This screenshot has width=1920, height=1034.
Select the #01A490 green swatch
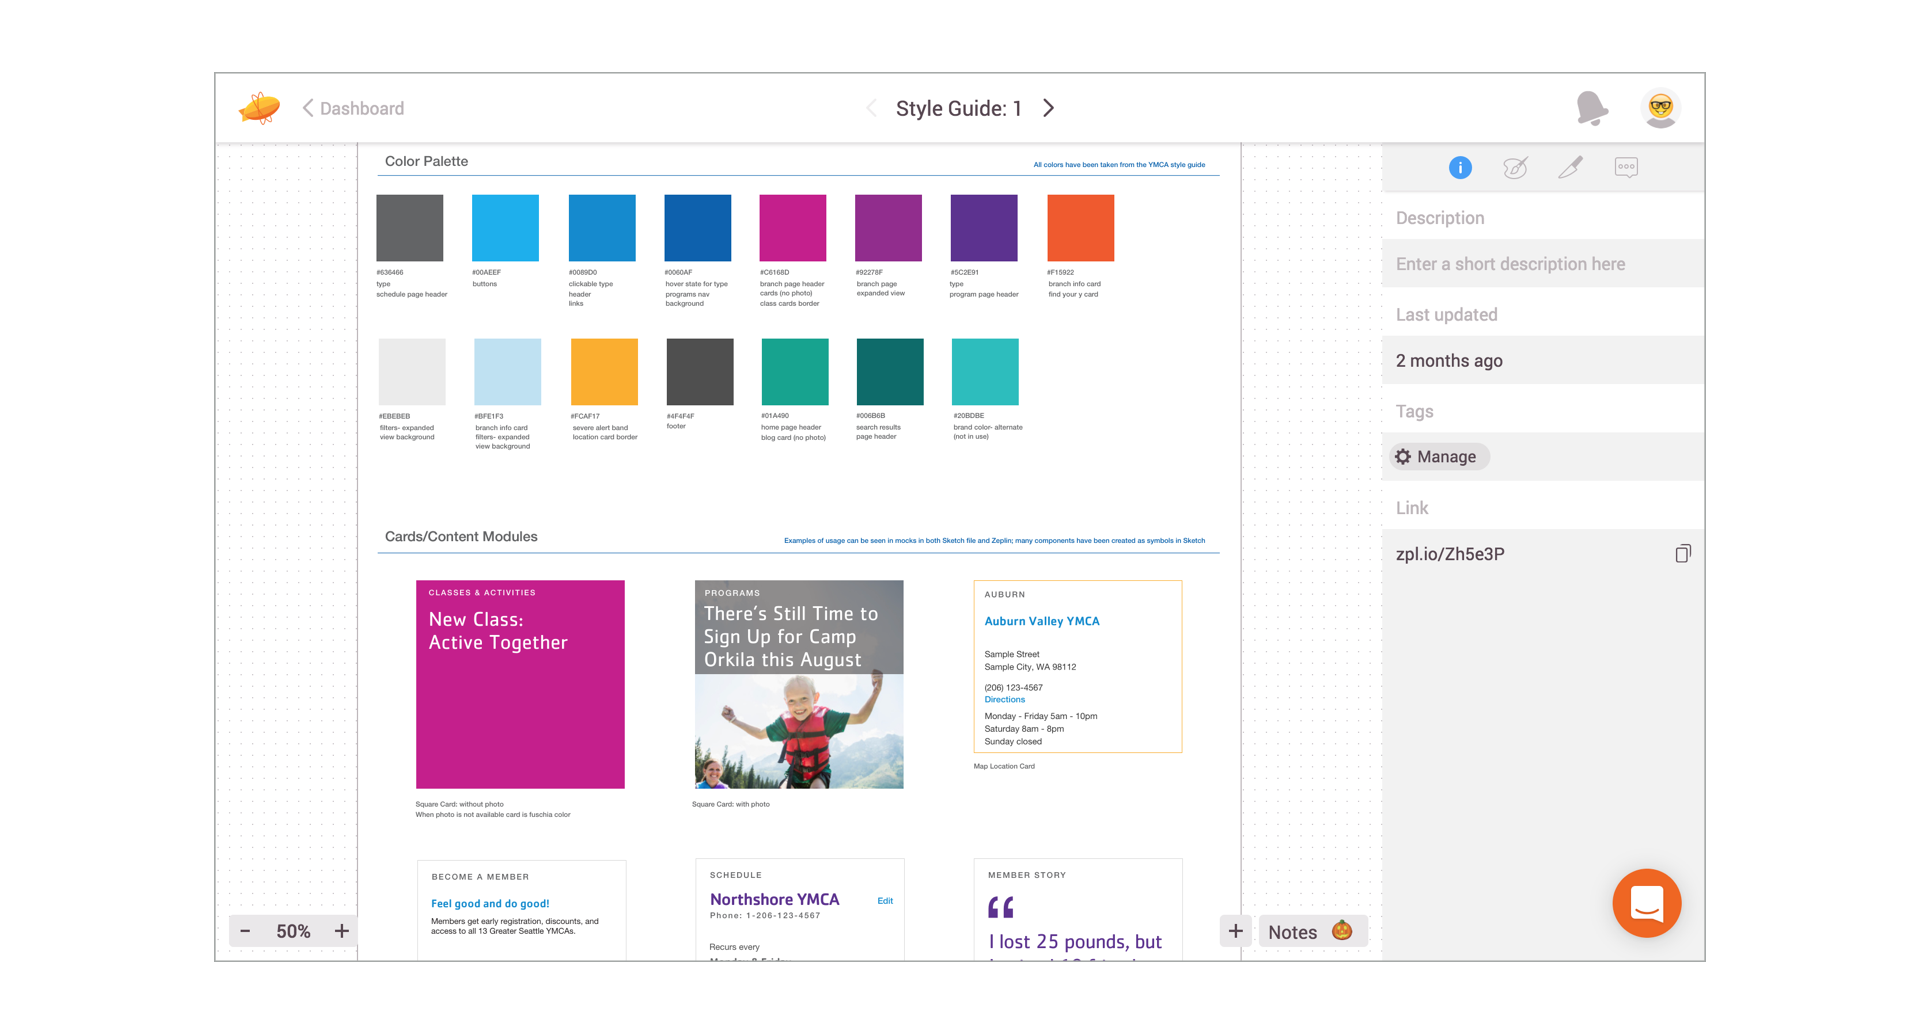tap(795, 372)
